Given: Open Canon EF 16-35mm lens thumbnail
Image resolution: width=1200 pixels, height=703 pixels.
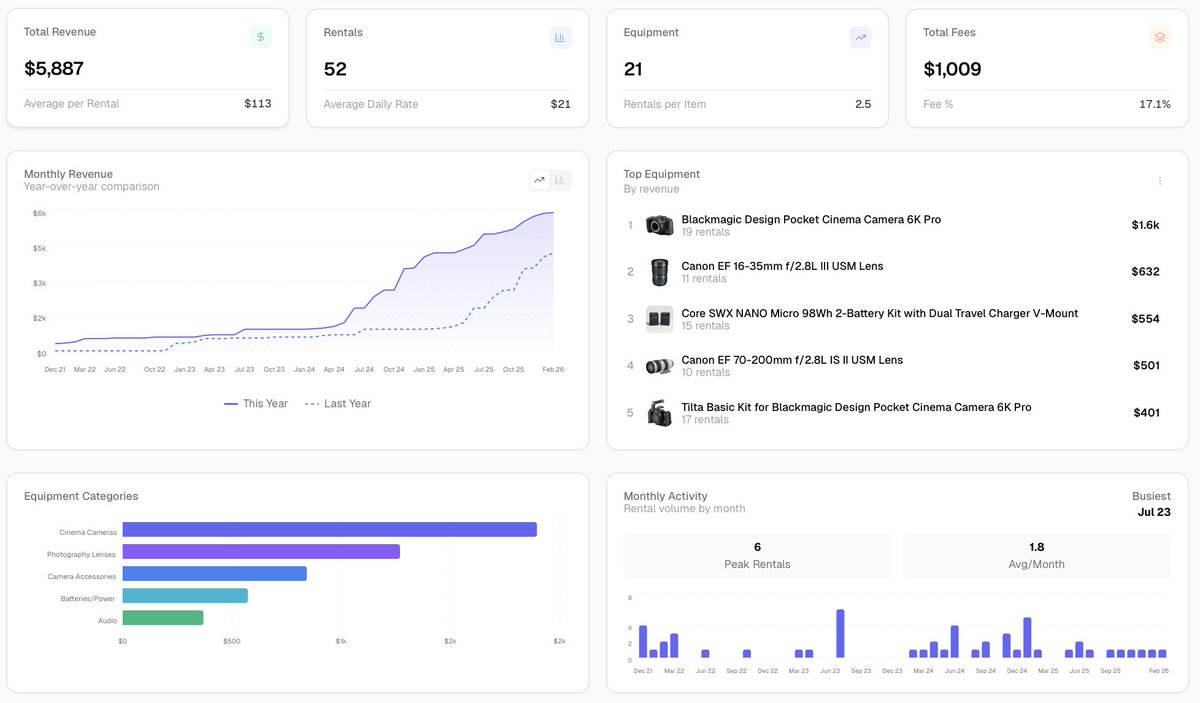Looking at the screenshot, I should (659, 272).
